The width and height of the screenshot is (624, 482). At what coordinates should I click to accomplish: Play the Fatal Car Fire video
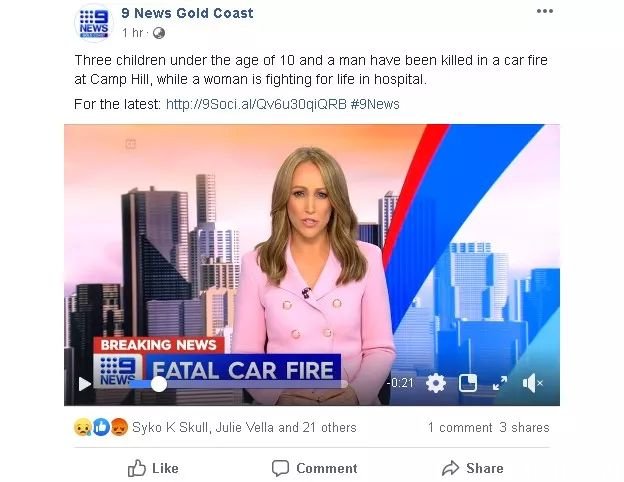[84, 384]
